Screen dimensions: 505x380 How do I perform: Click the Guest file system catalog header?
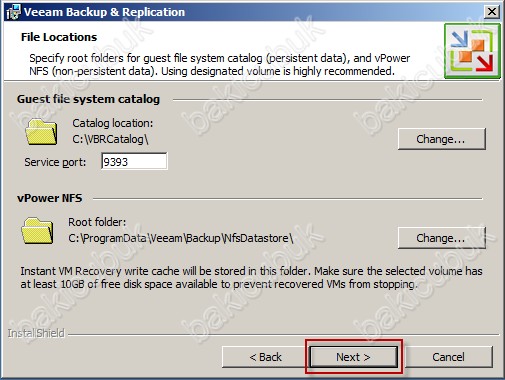coord(88,99)
